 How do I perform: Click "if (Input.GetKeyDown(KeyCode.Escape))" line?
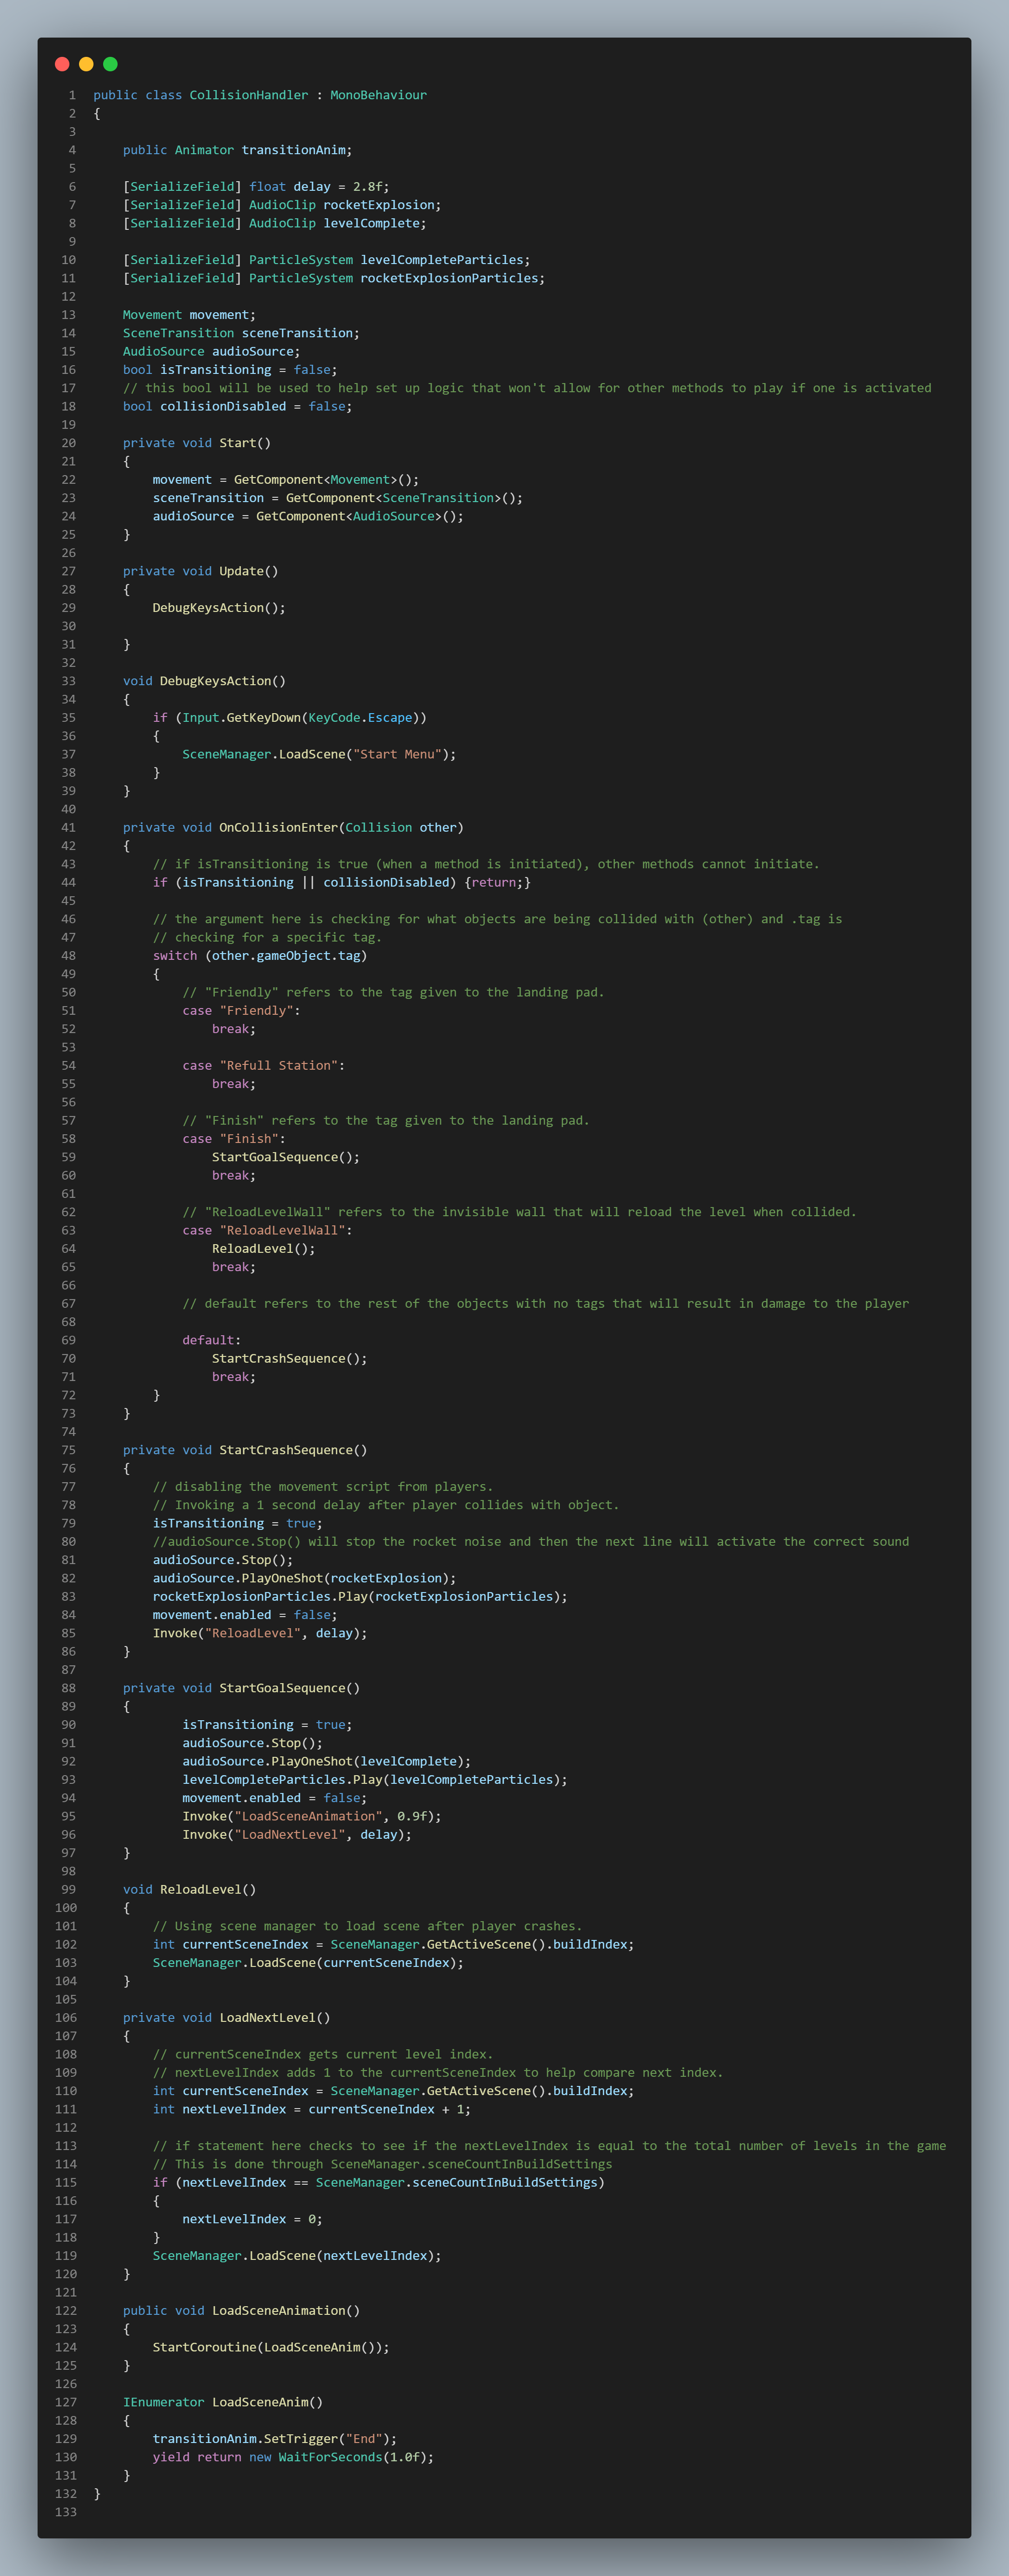pyautogui.click(x=290, y=718)
